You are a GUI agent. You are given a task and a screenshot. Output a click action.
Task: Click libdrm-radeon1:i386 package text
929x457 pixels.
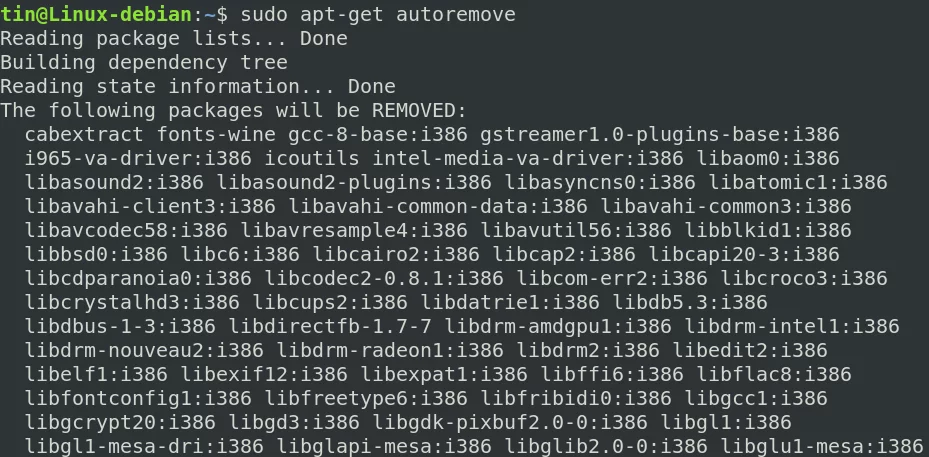[x=390, y=350]
